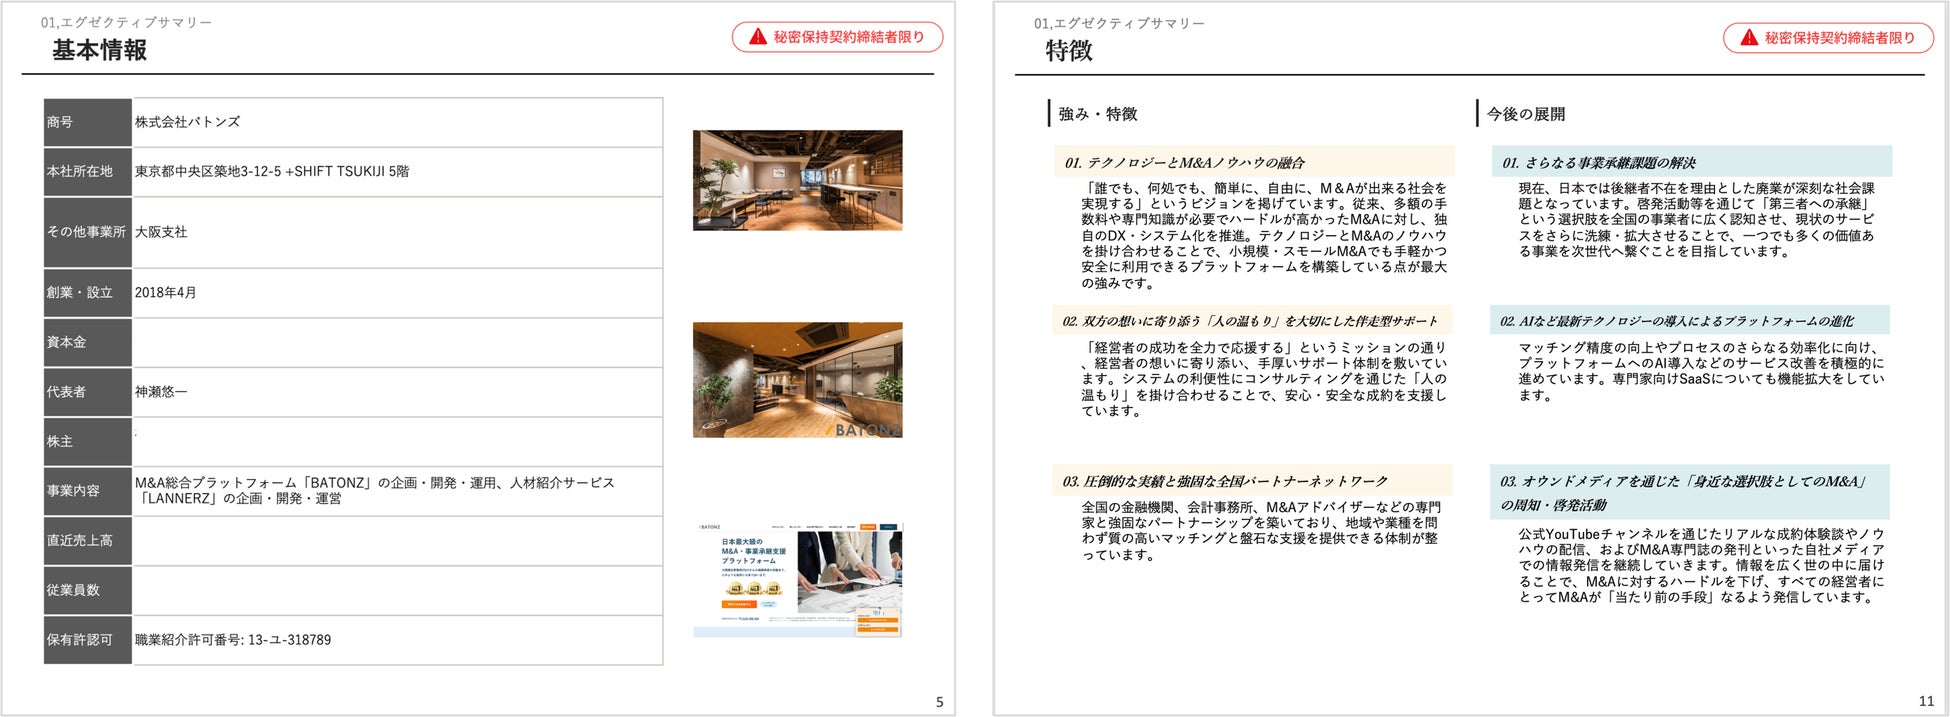Screen dimensions: 1950x717
Task: Select the 神瀬悠一 representative name
Action: (161, 392)
